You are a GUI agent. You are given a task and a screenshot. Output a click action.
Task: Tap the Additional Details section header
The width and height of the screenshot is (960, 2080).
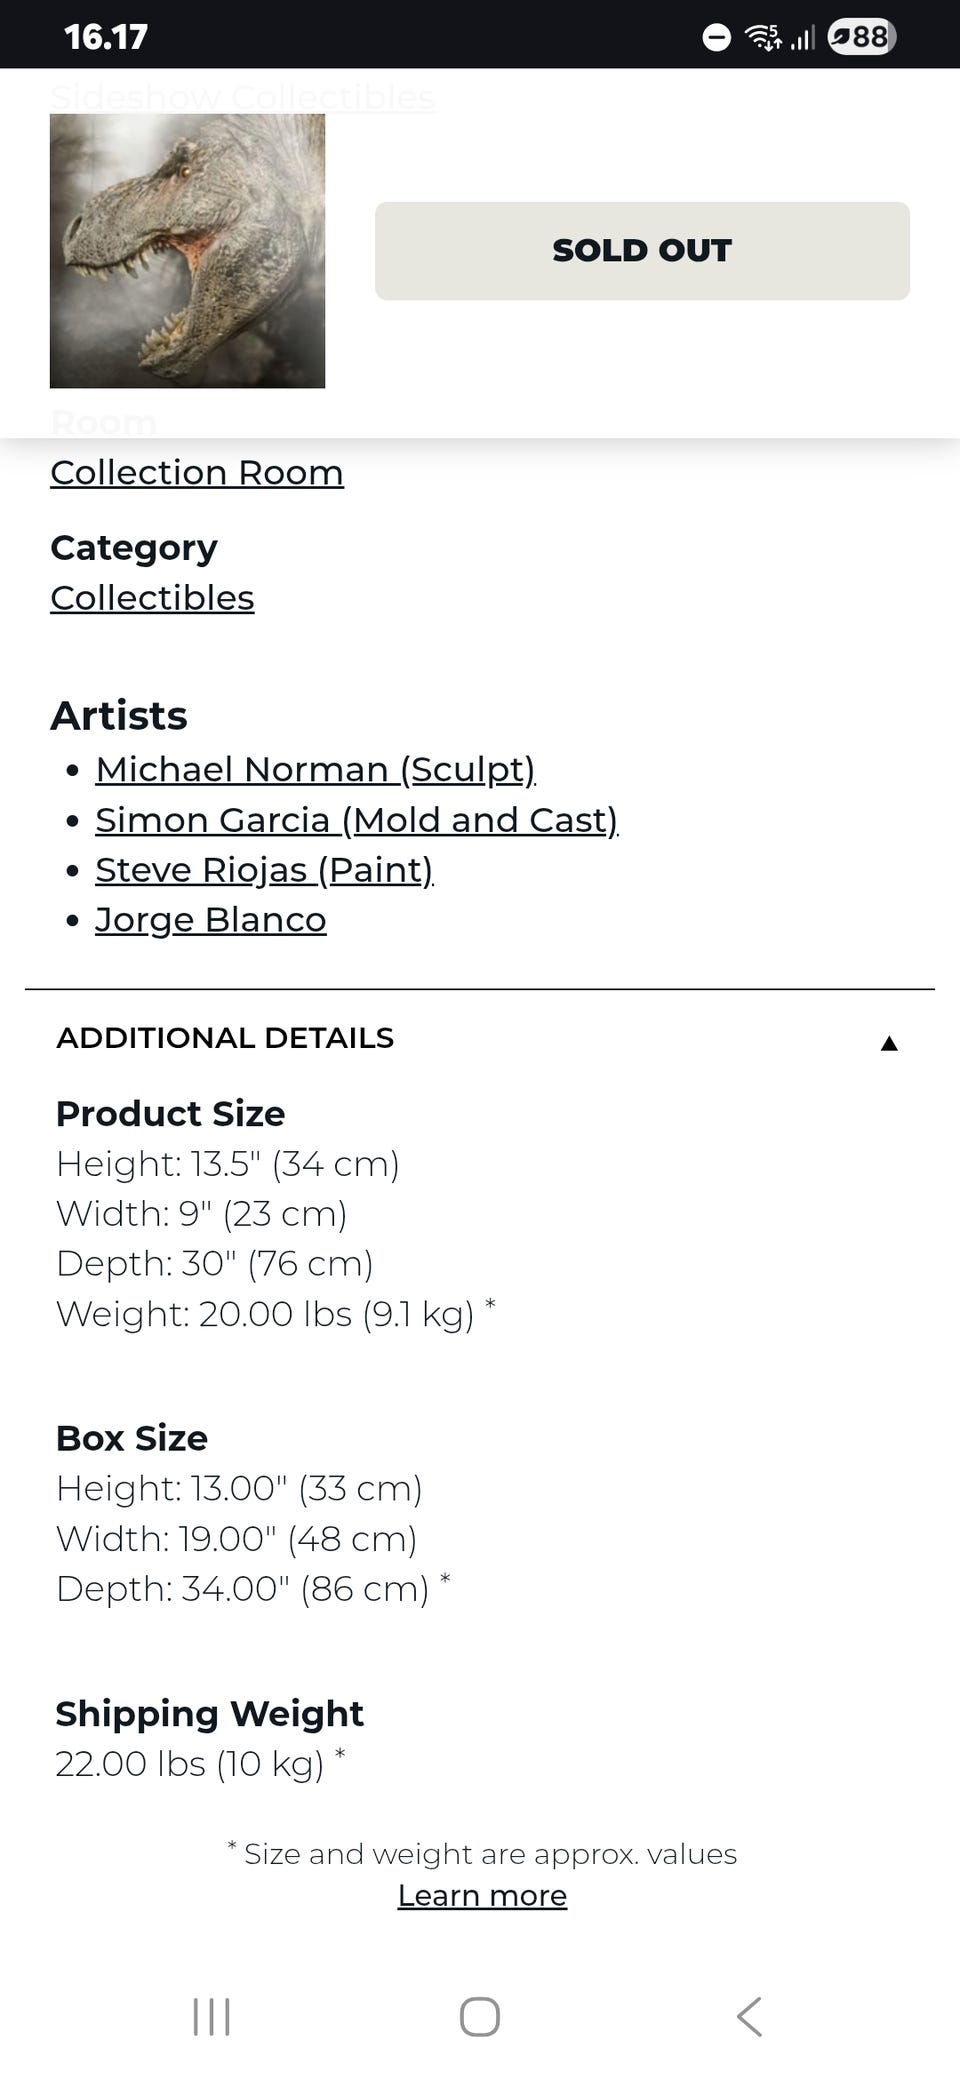(225, 1038)
